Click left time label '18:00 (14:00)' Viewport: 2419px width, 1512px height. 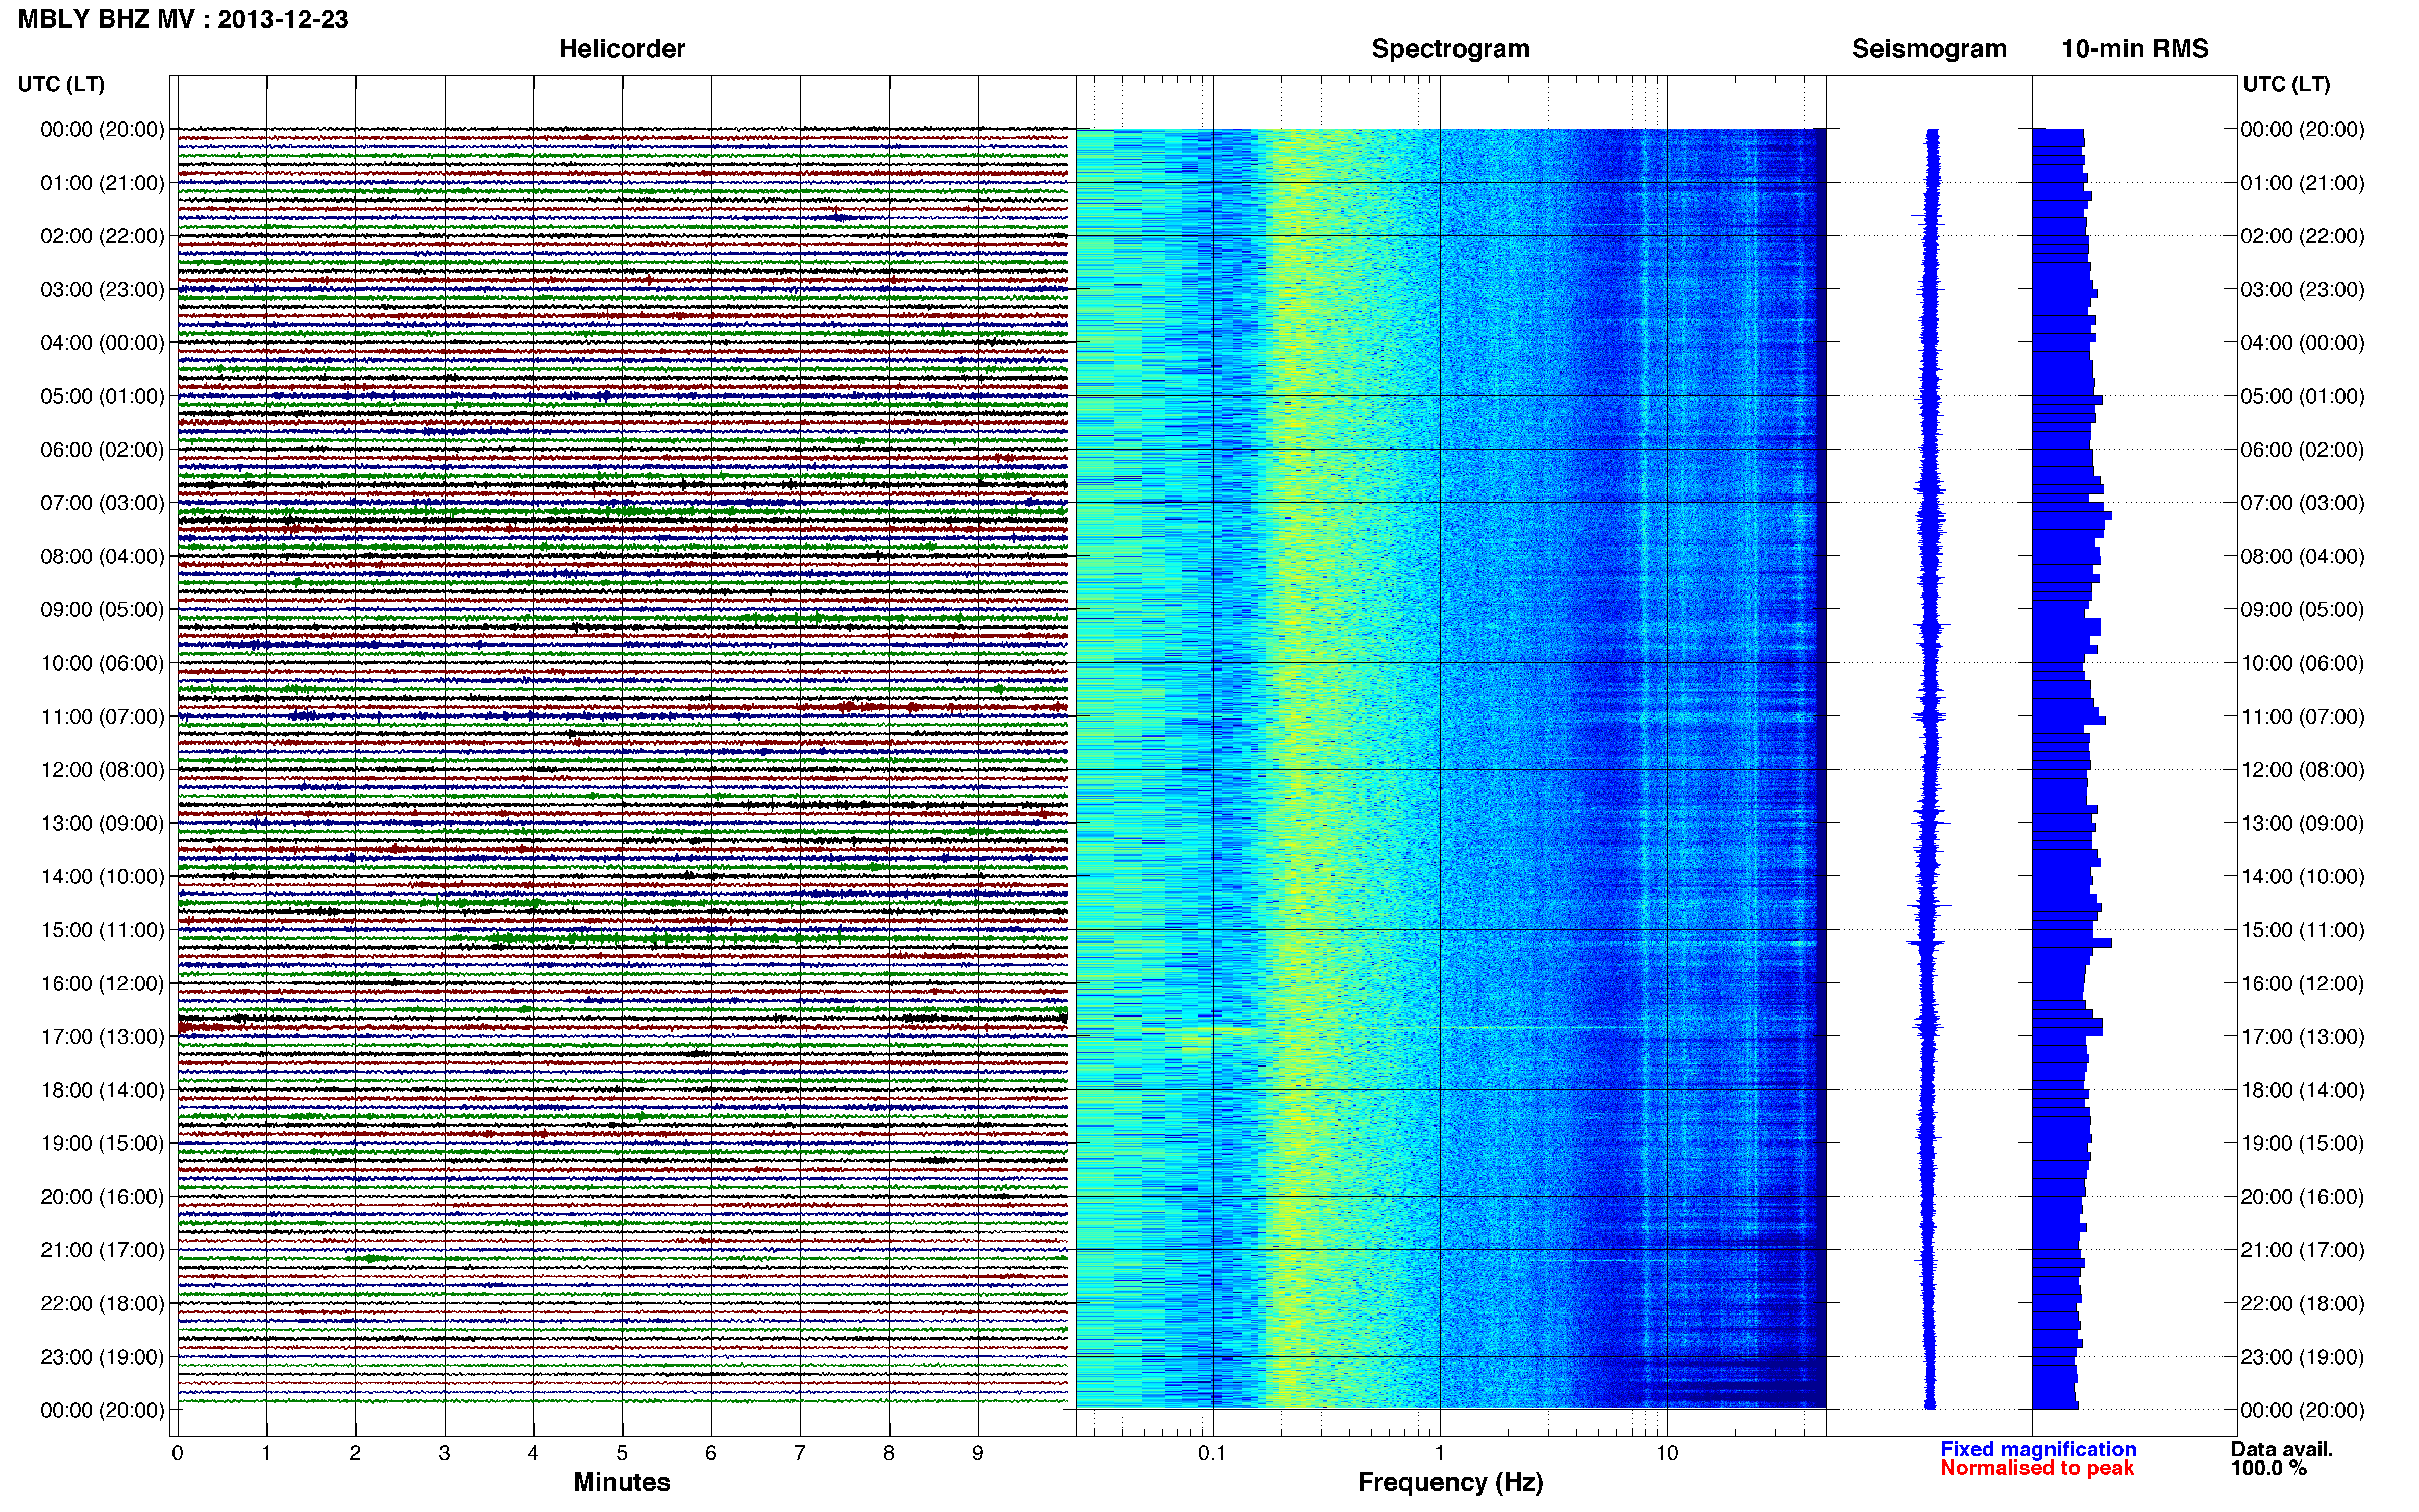102,1090
